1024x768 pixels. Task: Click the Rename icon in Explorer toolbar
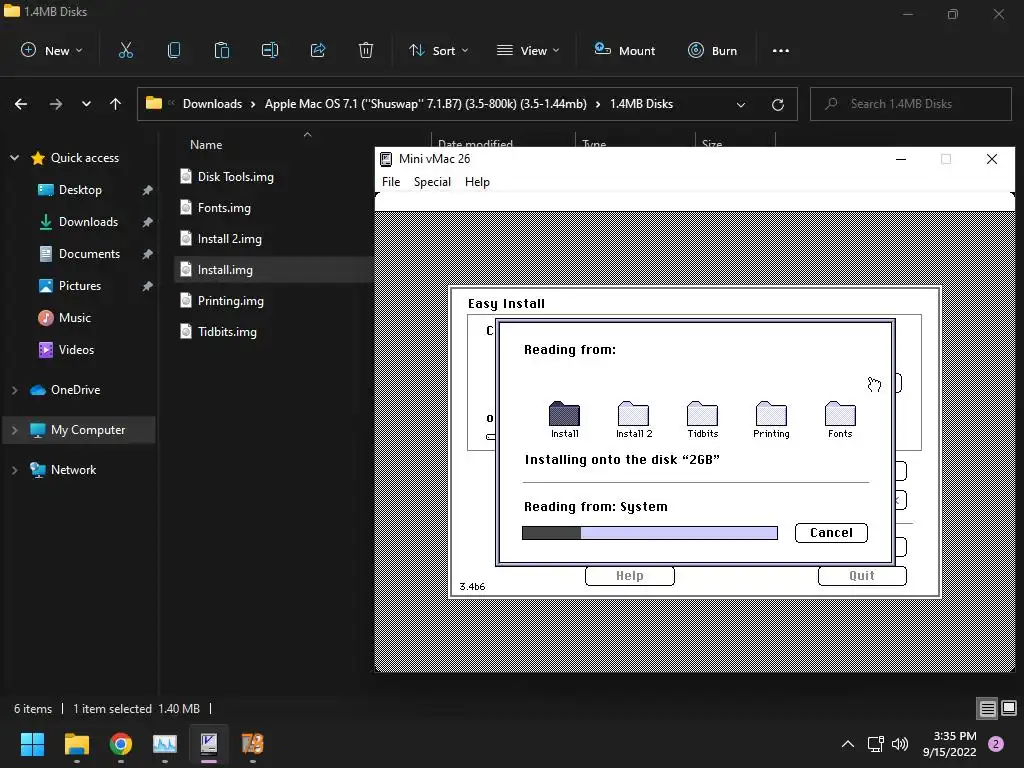270,50
